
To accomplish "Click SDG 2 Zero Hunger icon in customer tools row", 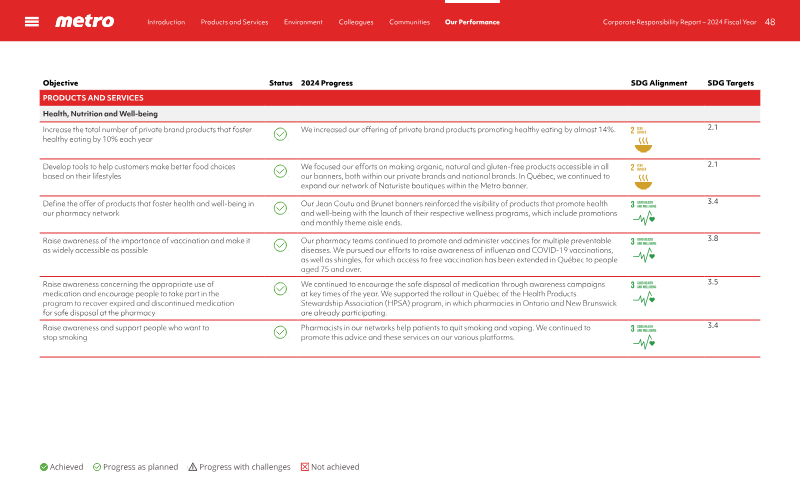I will tap(642, 176).
